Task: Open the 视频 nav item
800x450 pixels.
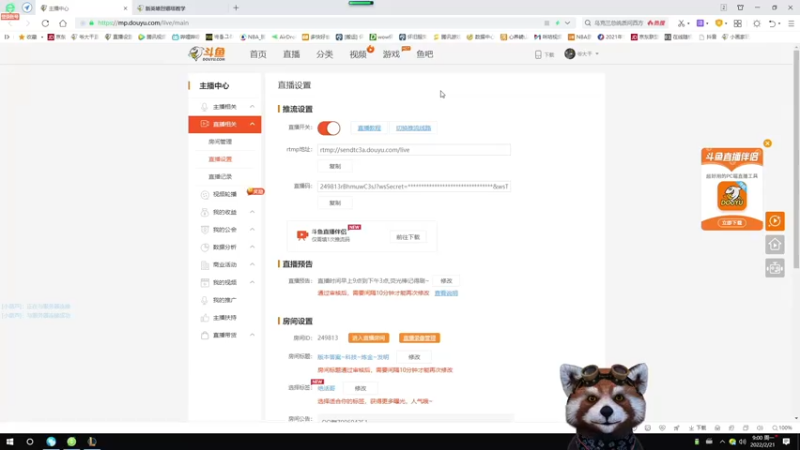Action: pos(358,54)
